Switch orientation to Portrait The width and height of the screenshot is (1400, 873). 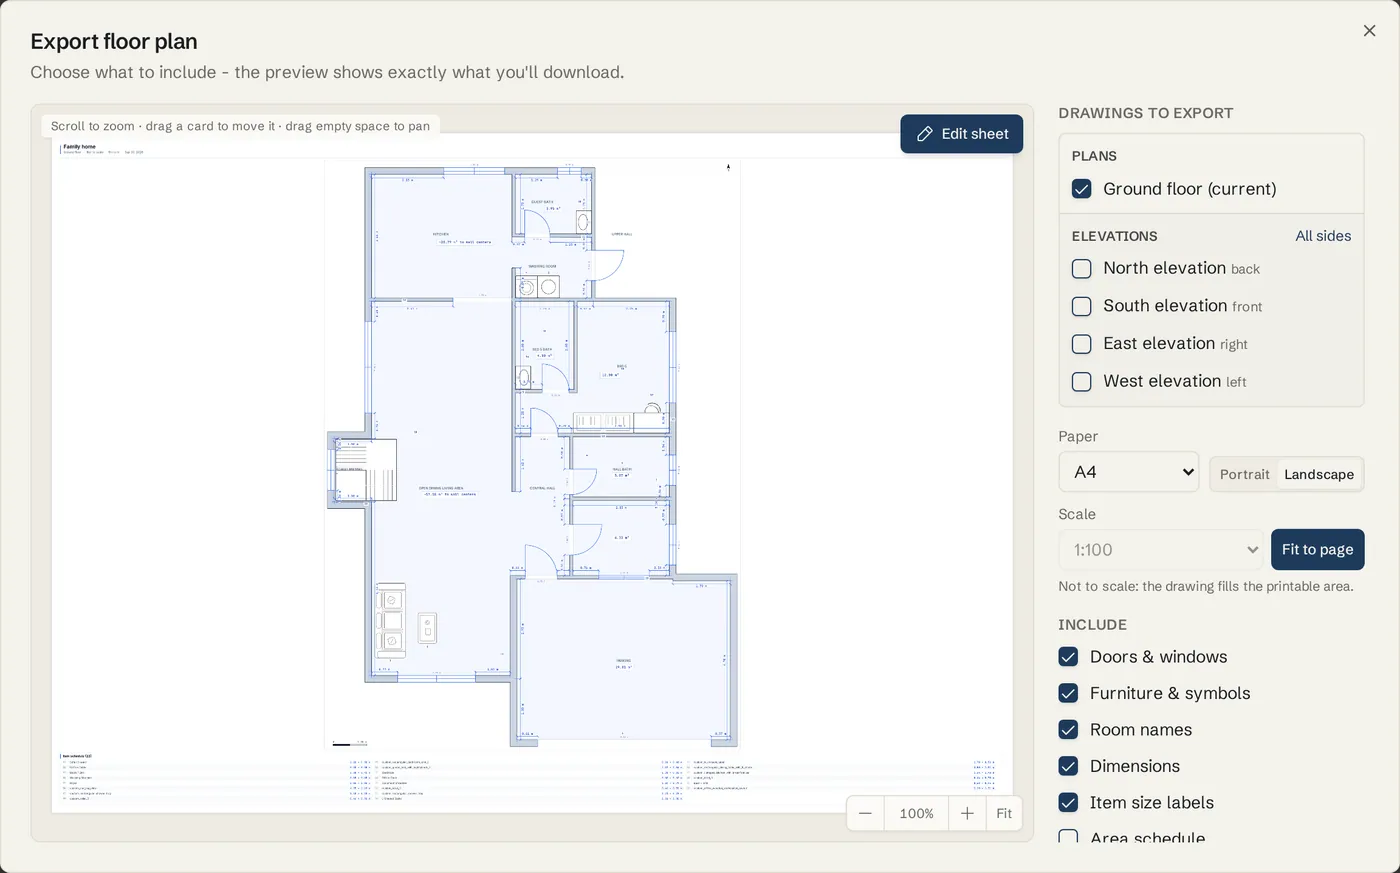1244,475
